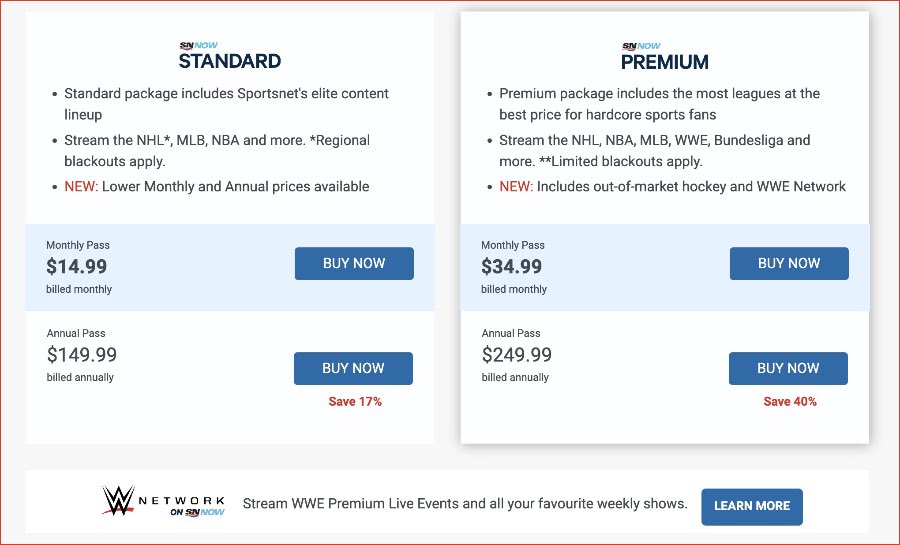Click the Save 40% label

coord(790,402)
